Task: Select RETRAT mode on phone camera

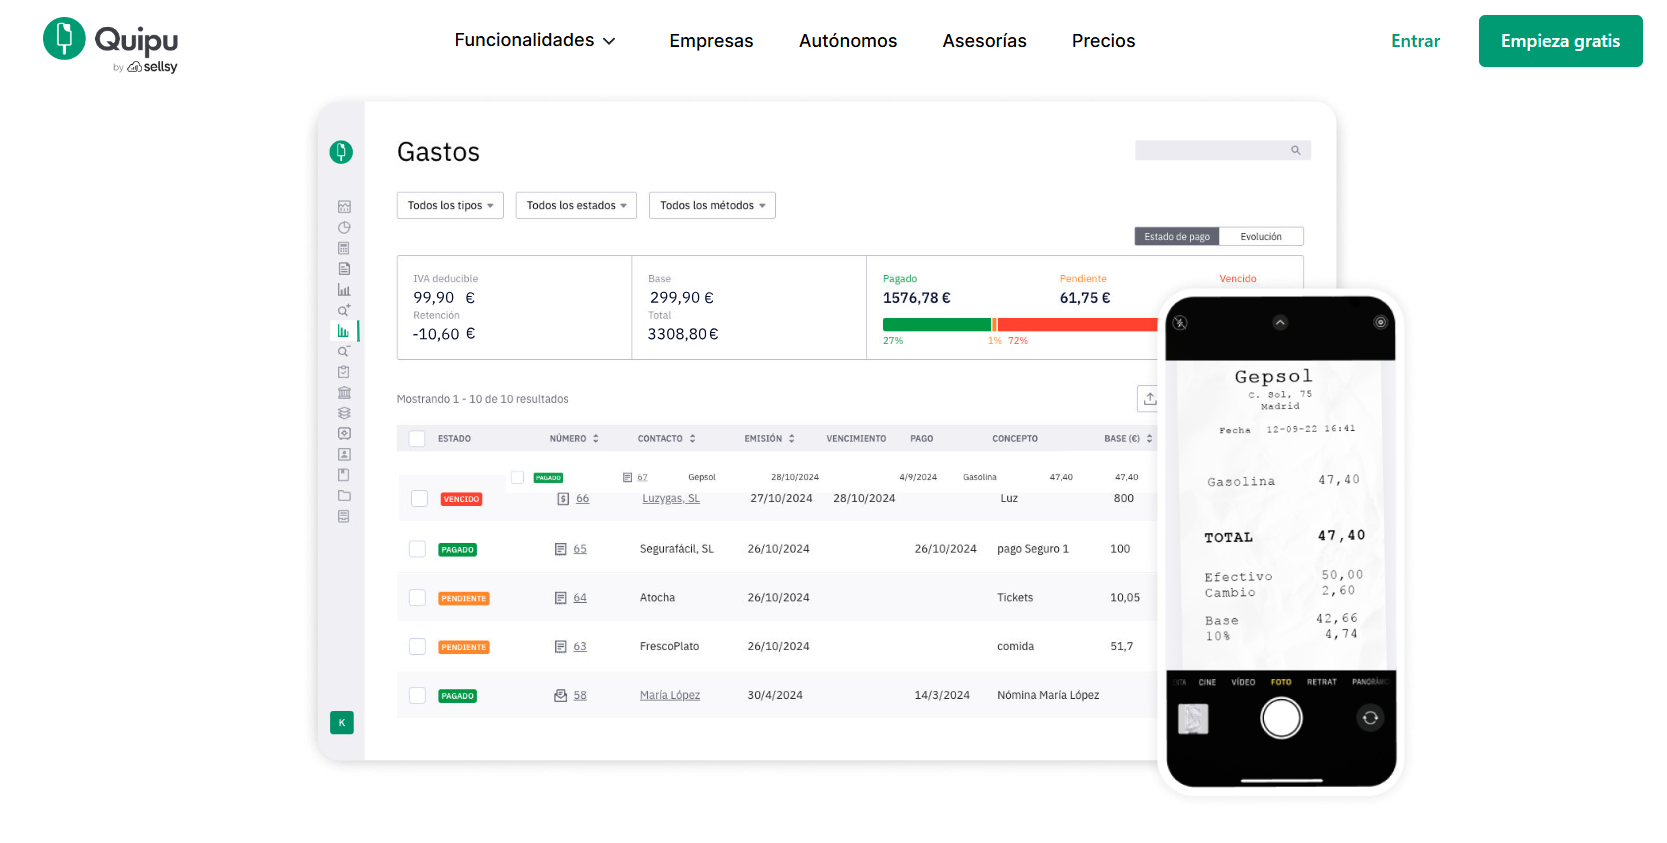Action: (x=1321, y=682)
